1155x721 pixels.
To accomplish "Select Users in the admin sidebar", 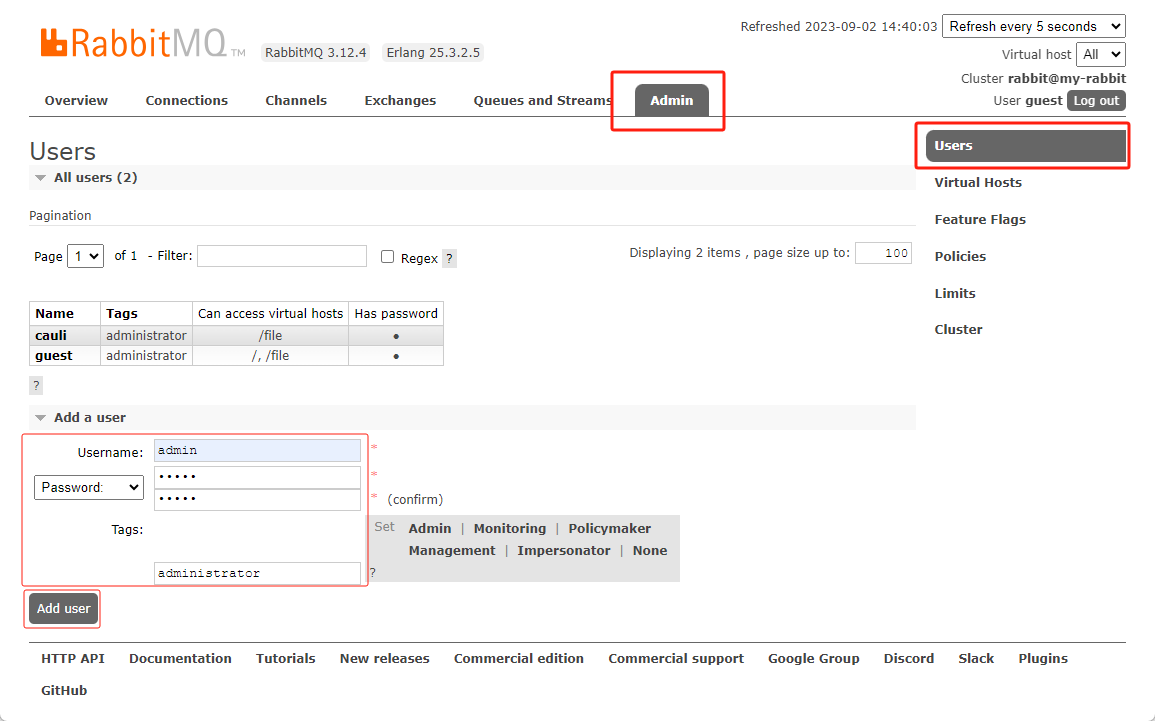I will [1025, 146].
